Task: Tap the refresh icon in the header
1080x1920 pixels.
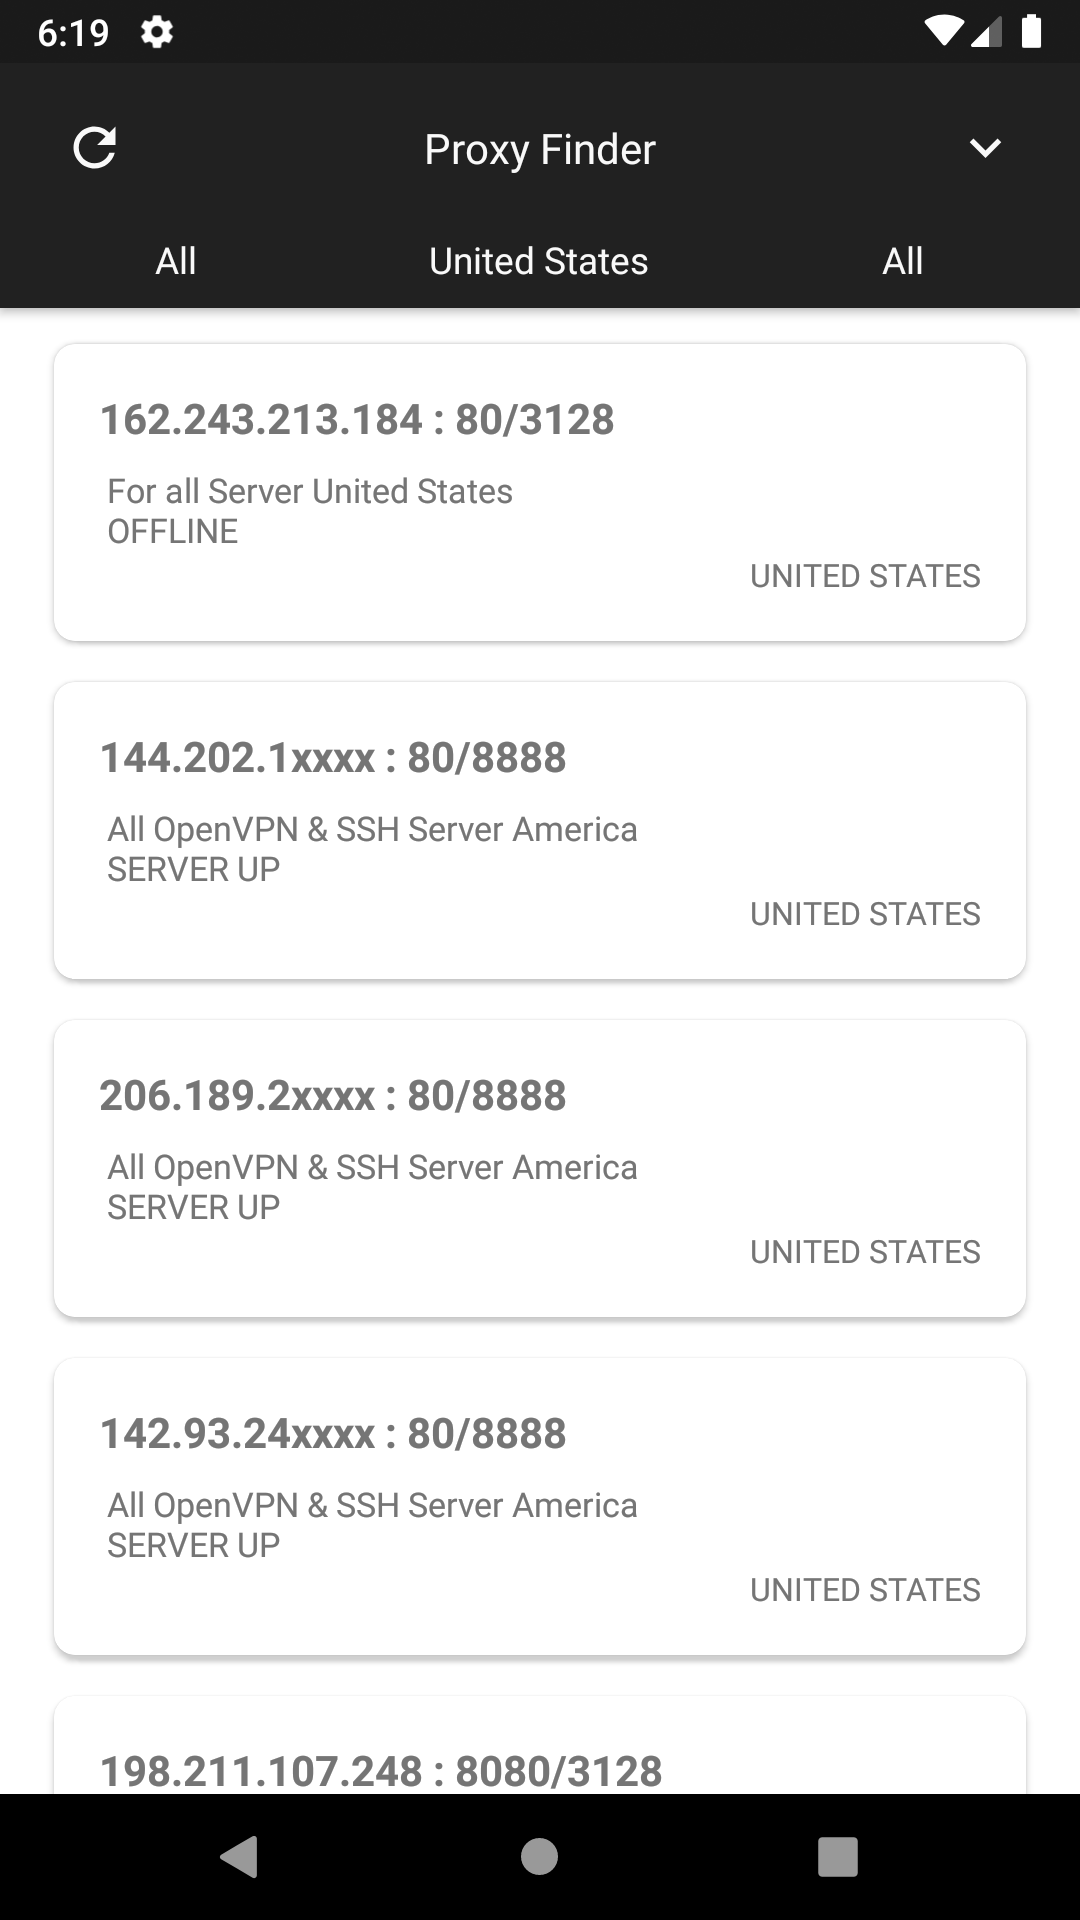Action: (95, 148)
